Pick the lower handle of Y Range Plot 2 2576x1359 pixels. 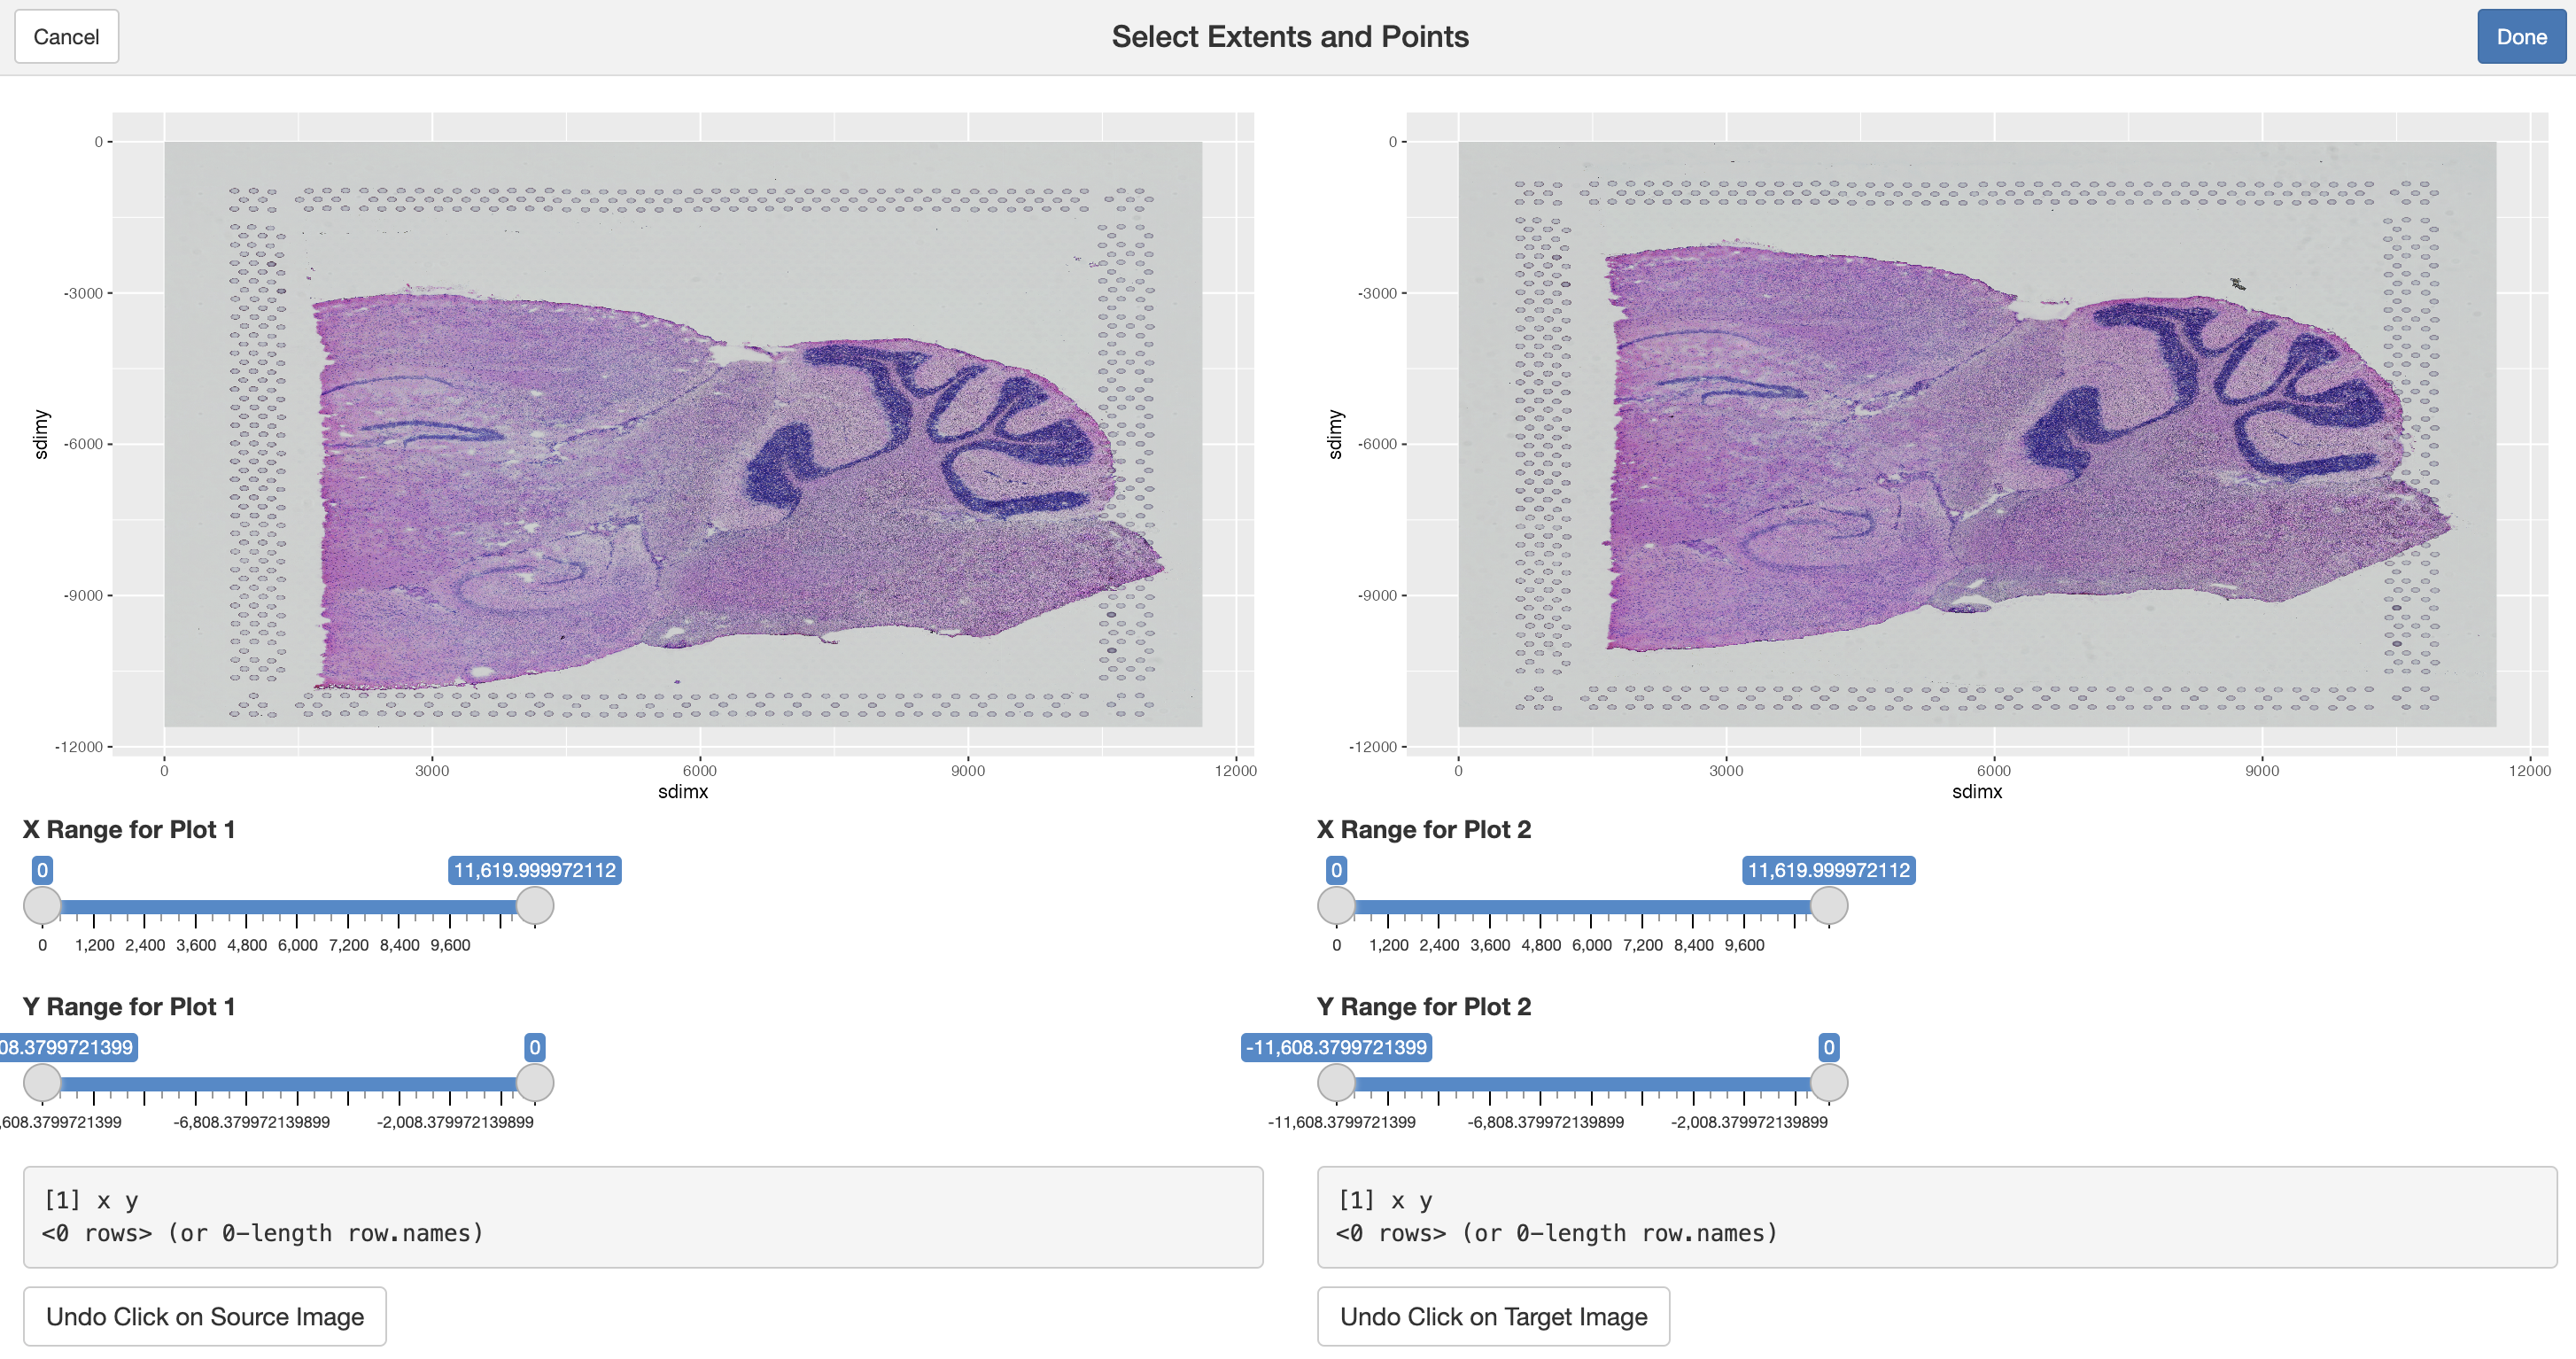(1336, 1083)
